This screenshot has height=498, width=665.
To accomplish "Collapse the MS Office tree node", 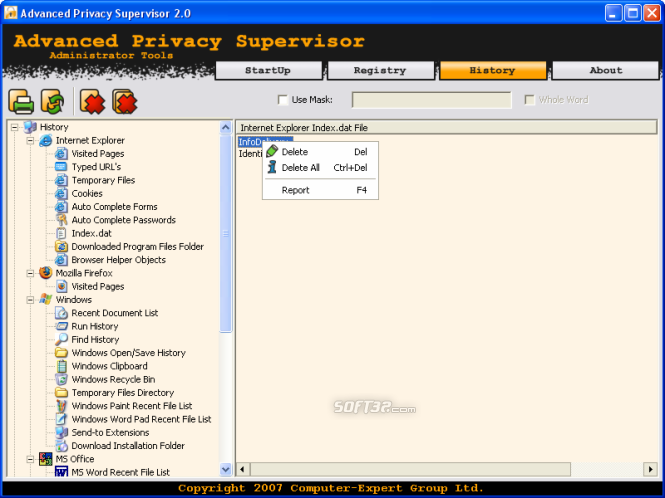I will (x=30, y=459).
